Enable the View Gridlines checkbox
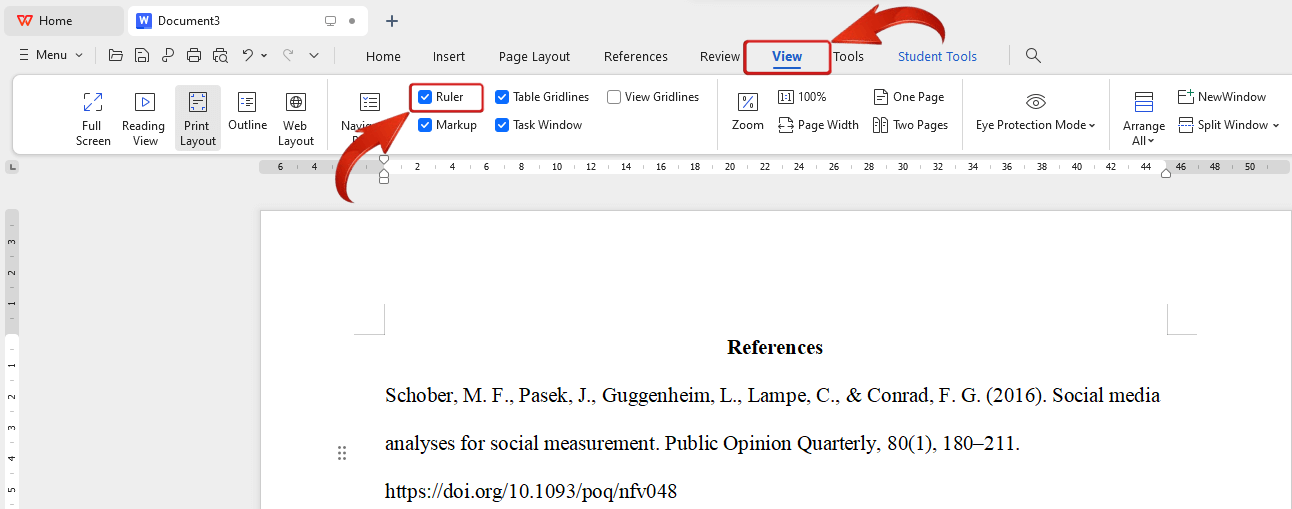The width and height of the screenshot is (1292, 509). [614, 97]
